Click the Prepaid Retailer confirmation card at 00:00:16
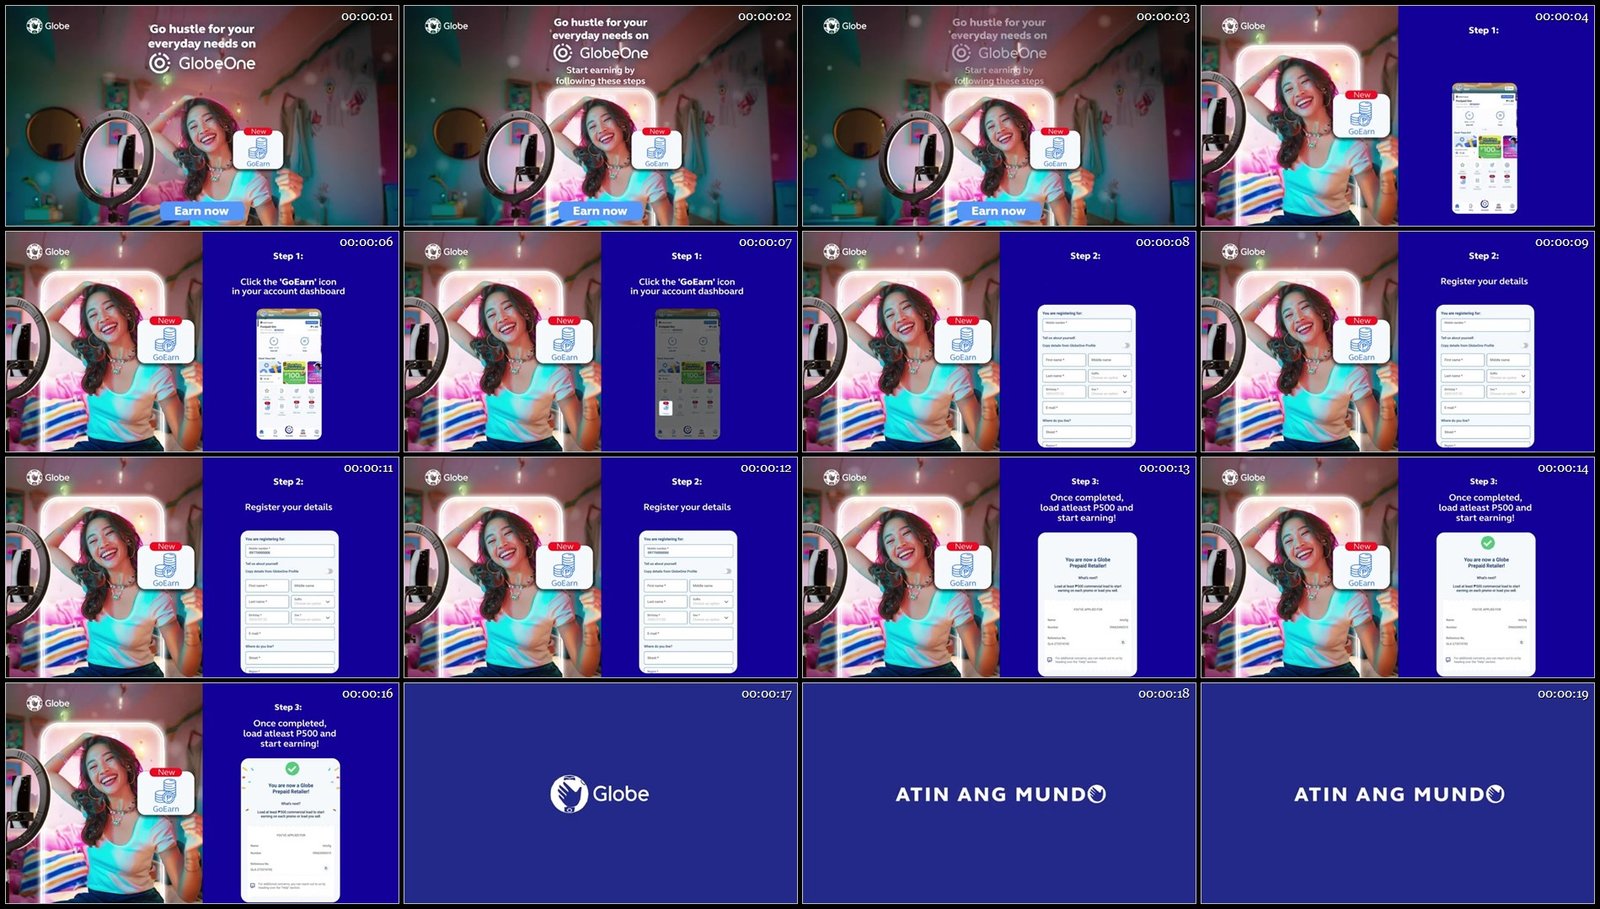 (x=290, y=831)
